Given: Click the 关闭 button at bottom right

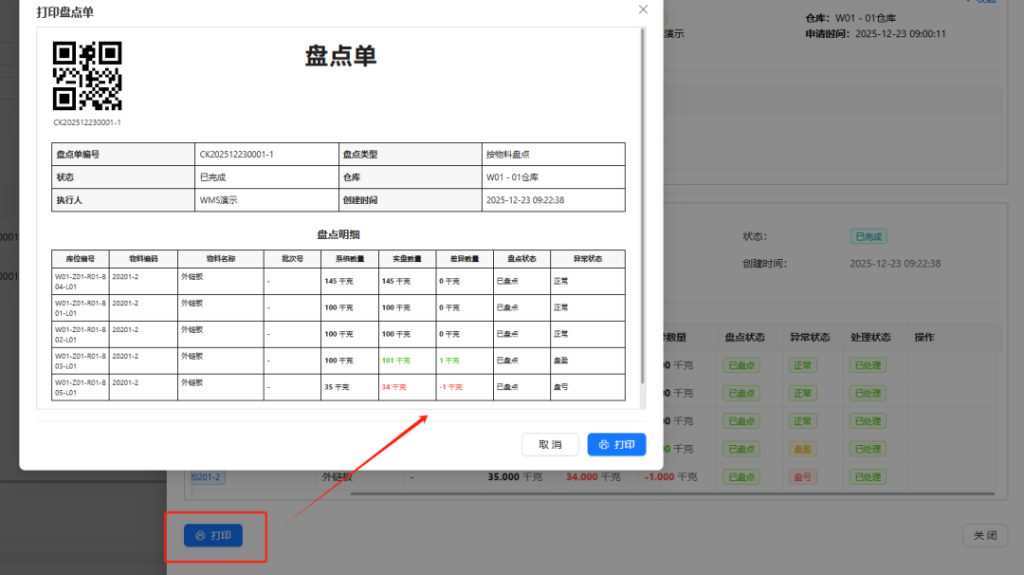Looking at the screenshot, I should pos(984,536).
